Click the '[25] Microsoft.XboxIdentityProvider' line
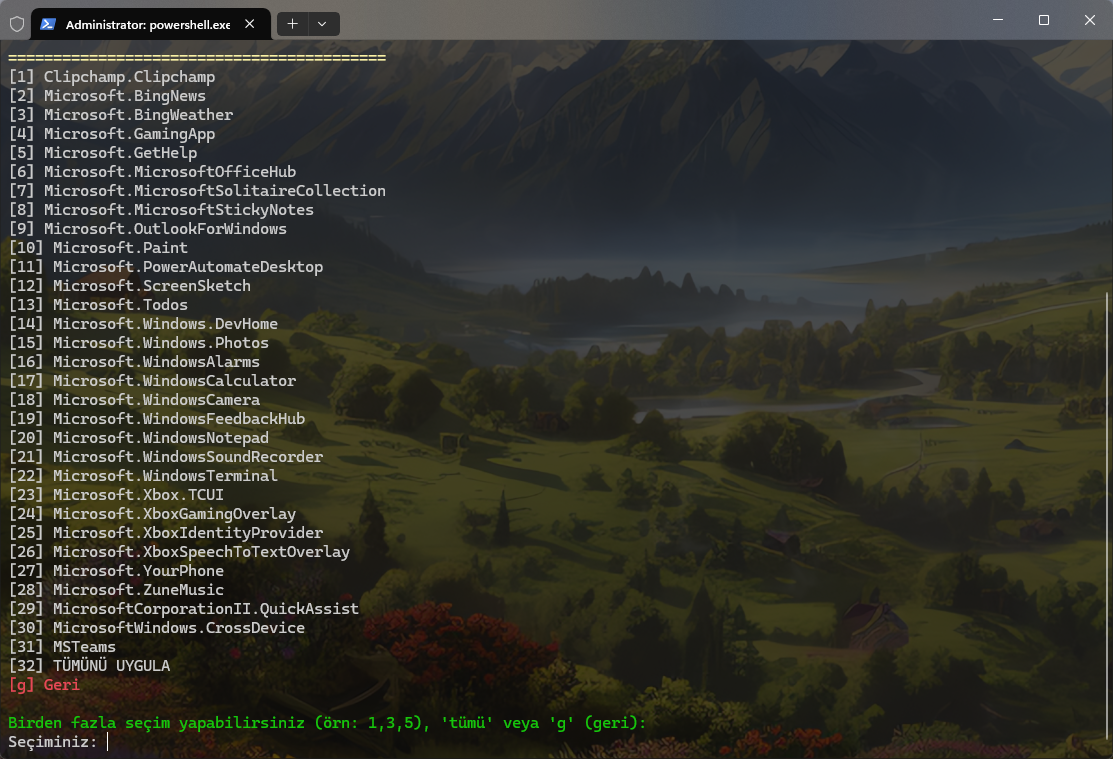The height and width of the screenshot is (759, 1113). coord(166,533)
